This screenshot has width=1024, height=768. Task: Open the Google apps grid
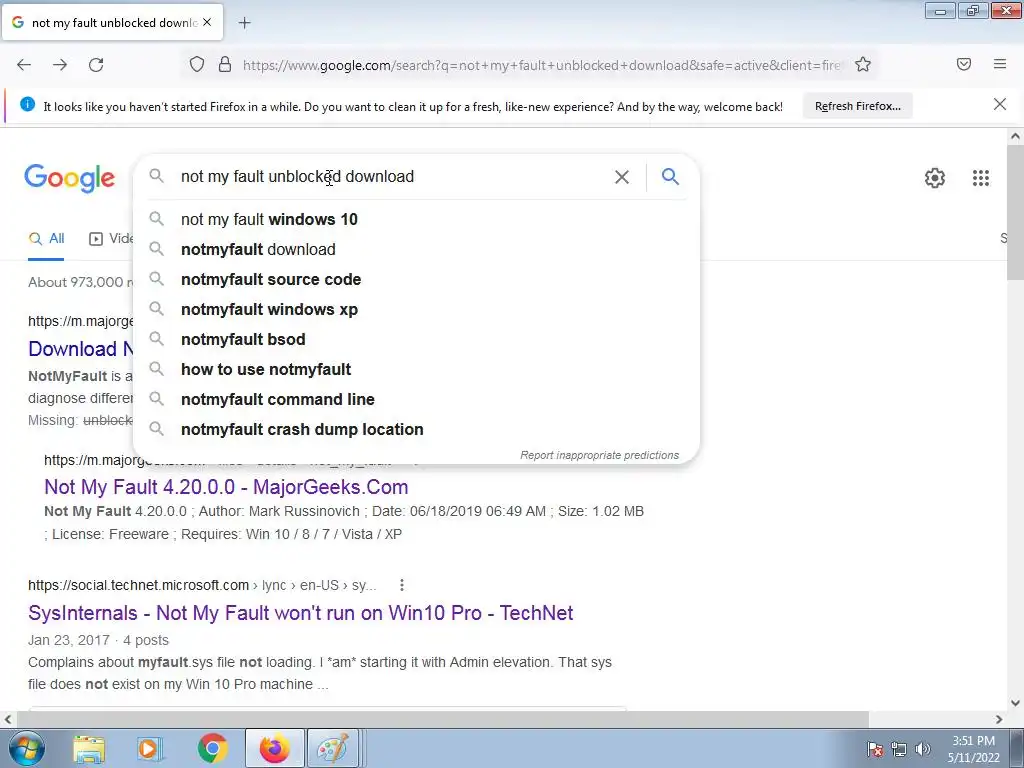[981, 178]
